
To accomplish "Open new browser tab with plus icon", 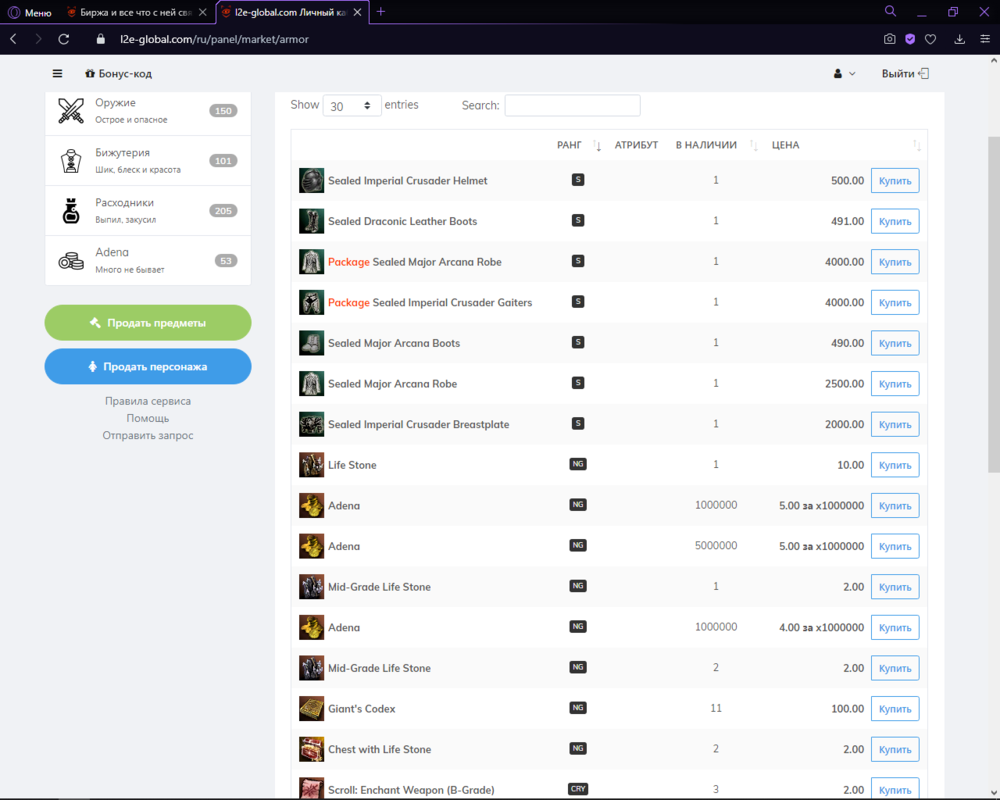I will coord(381,12).
